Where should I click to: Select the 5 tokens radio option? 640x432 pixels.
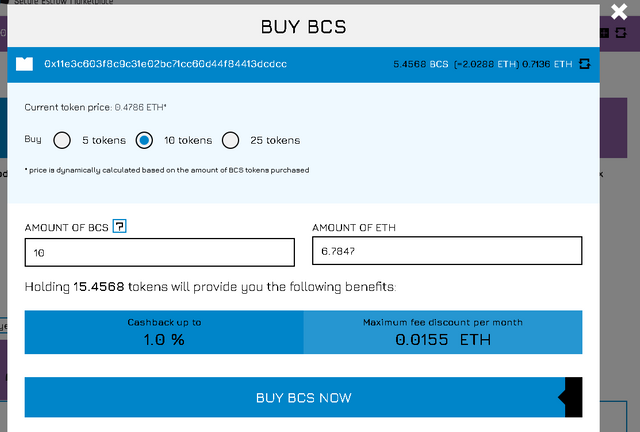click(x=62, y=140)
